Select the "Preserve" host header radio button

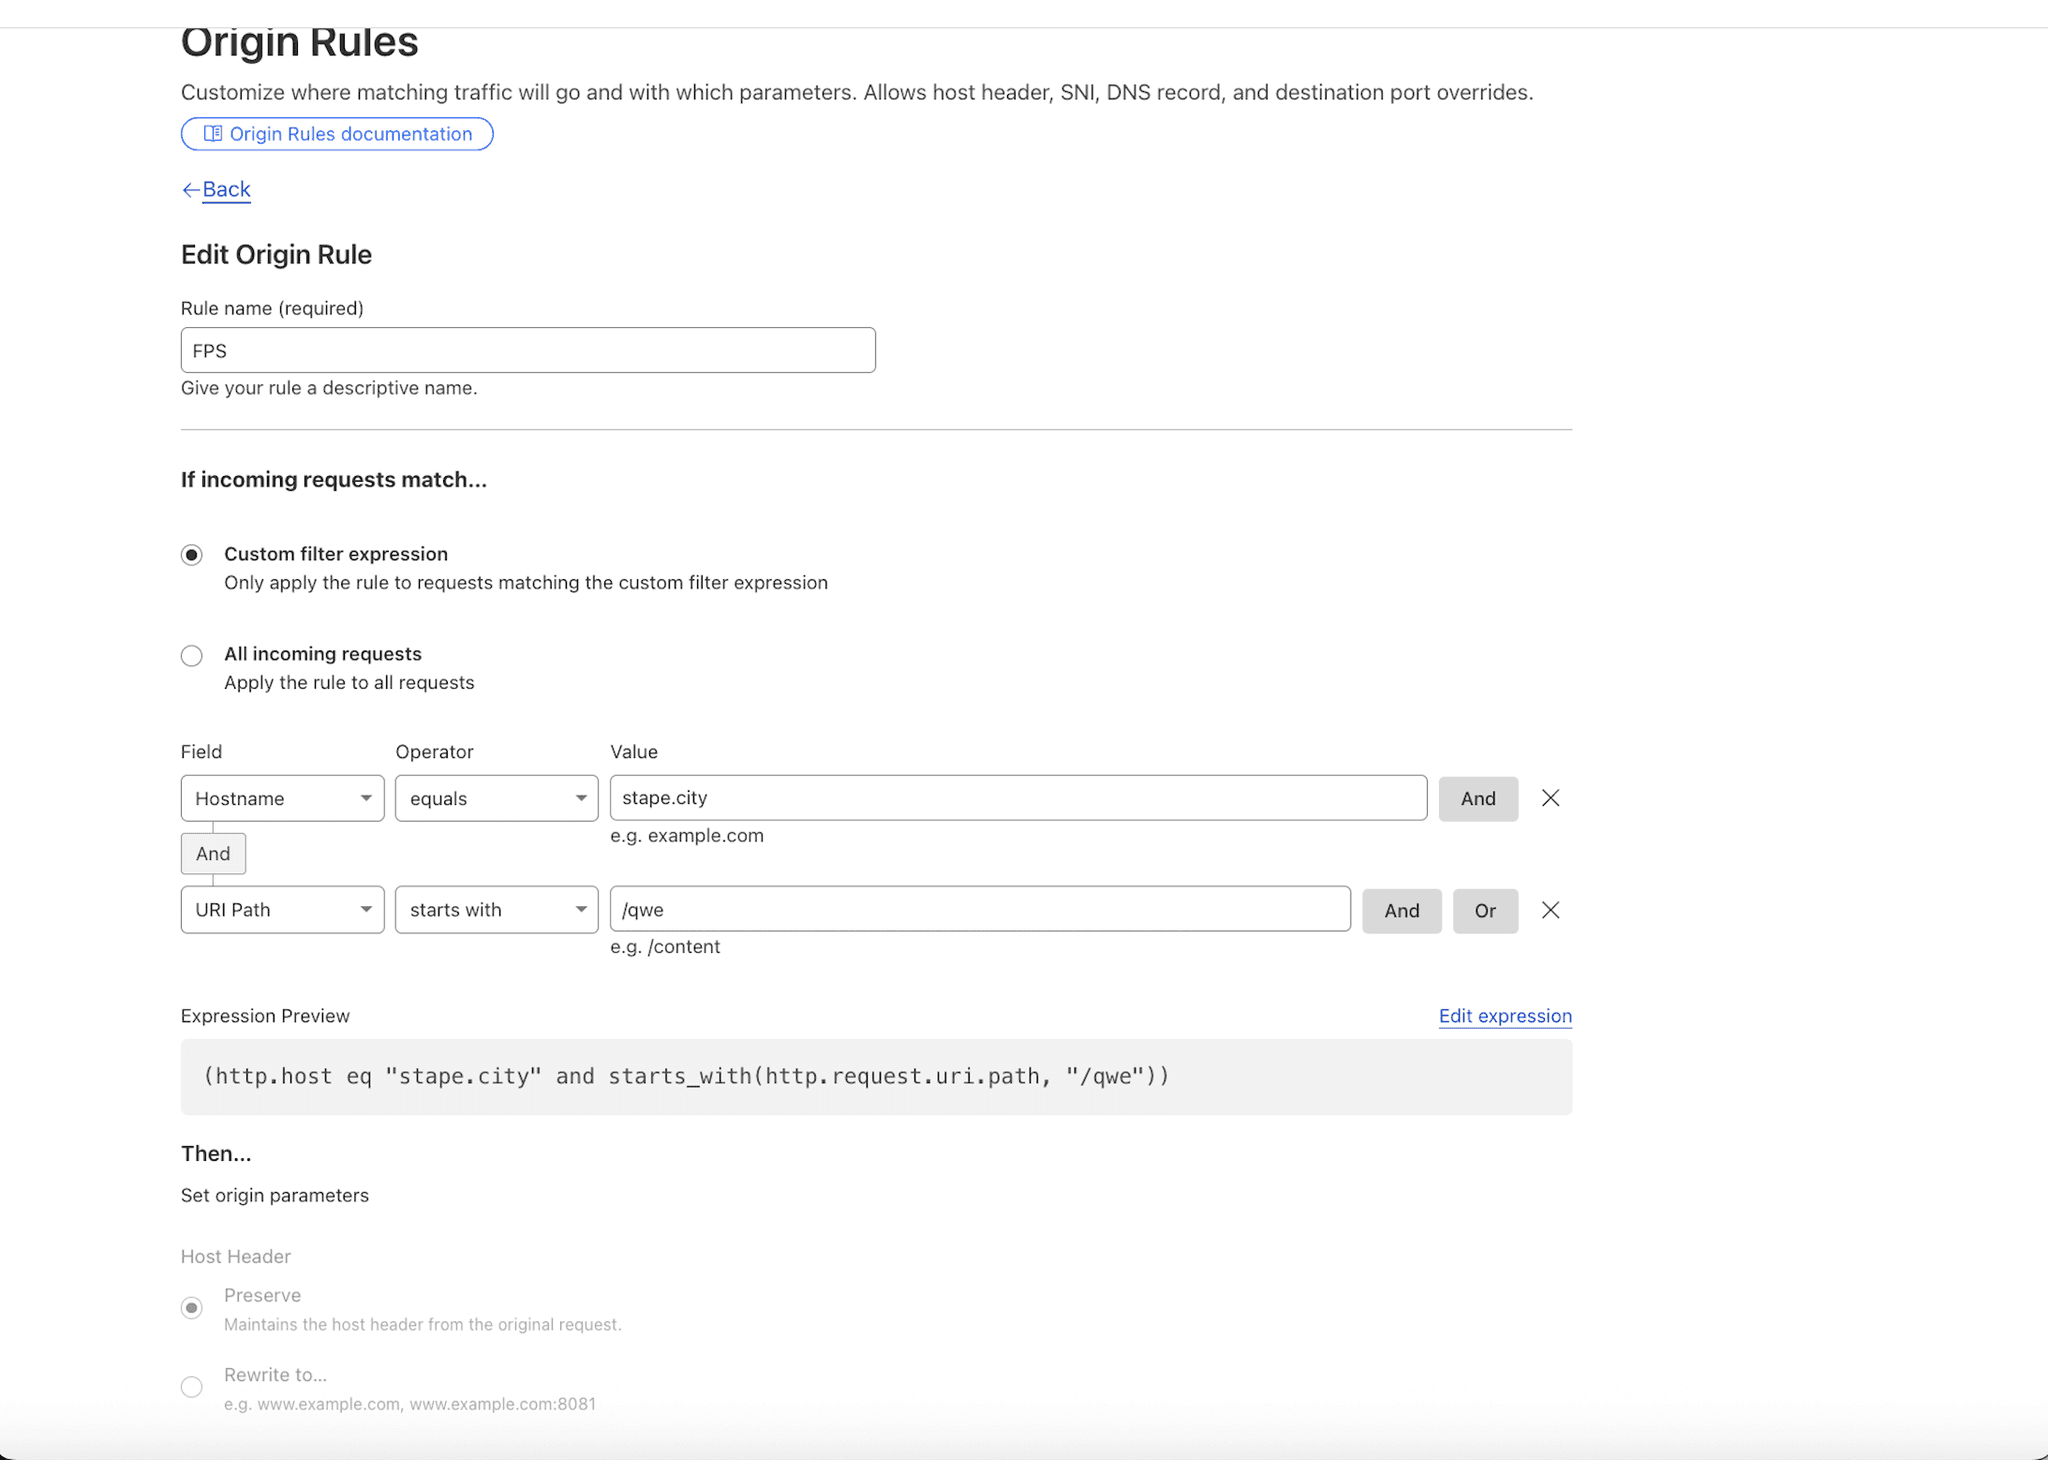coord(192,1307)
